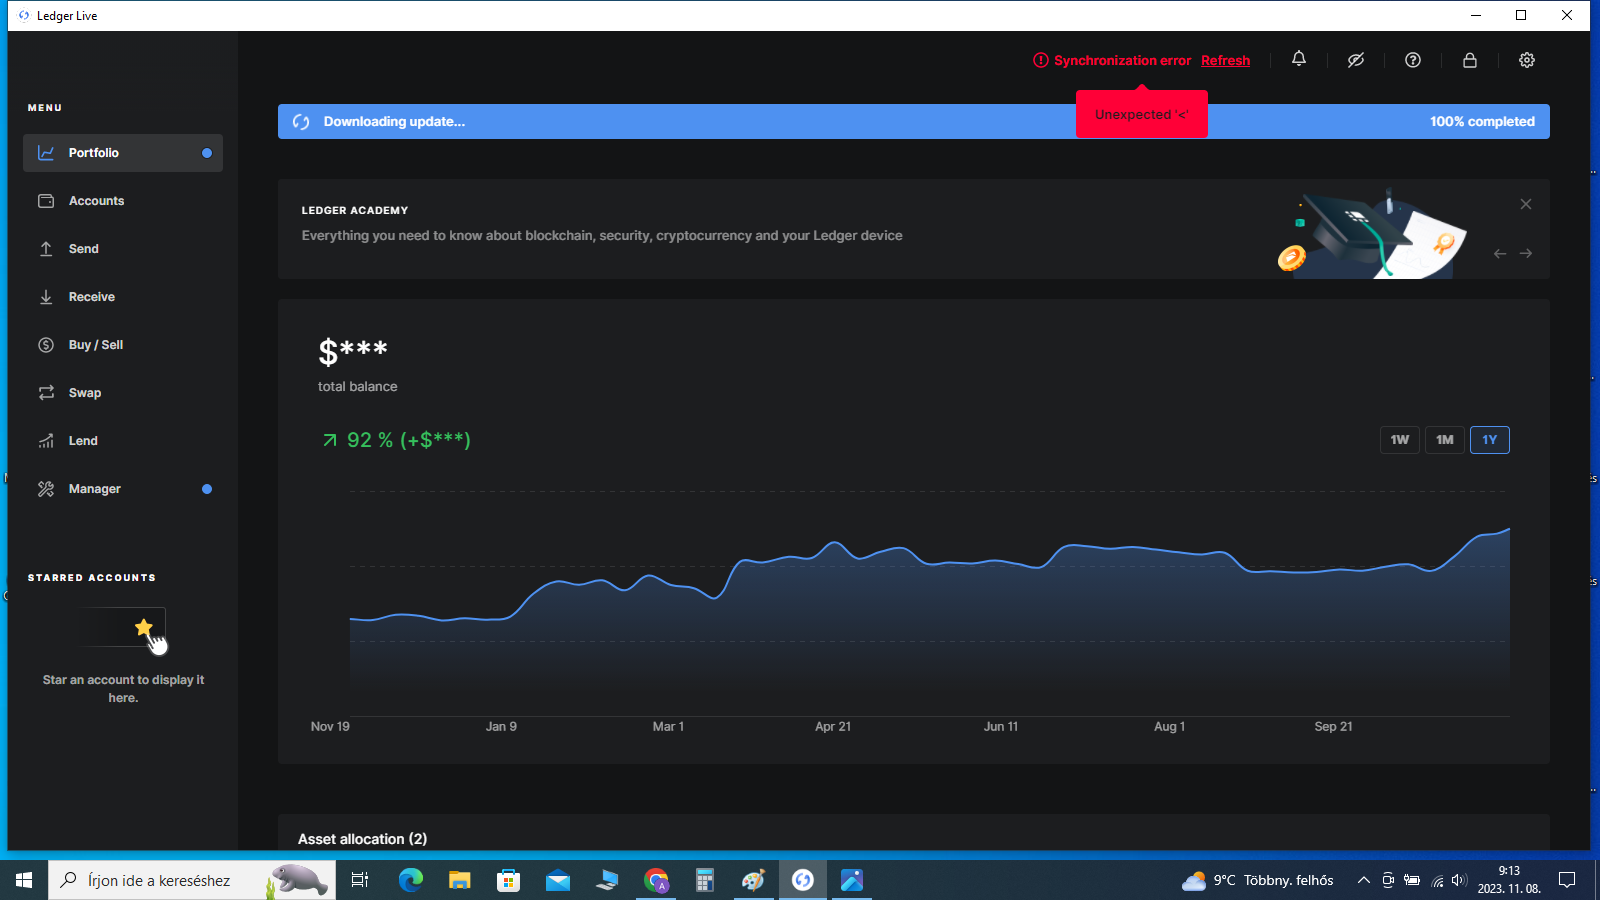Click the Swap arrows icon
The image size is (1600, 900).
(x=46, y=393)
